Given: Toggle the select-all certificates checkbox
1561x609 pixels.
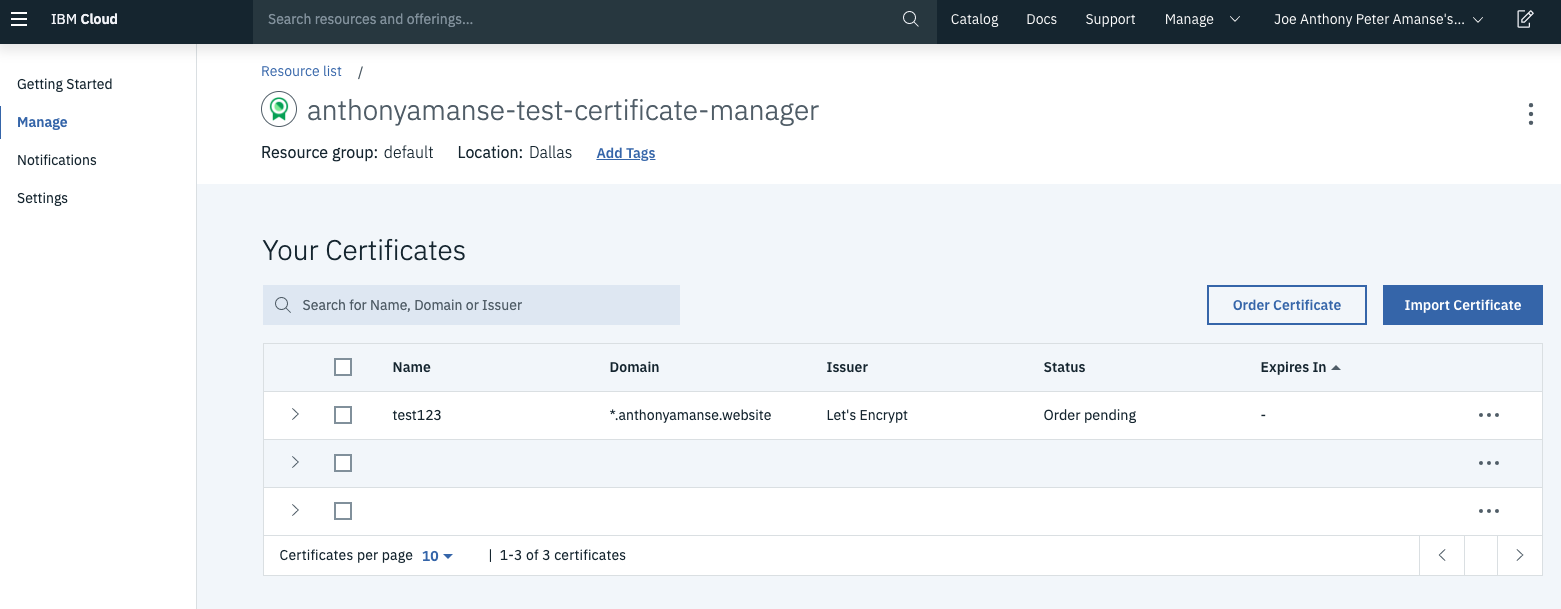Looking at the screenshot, I should coord(343,367).
